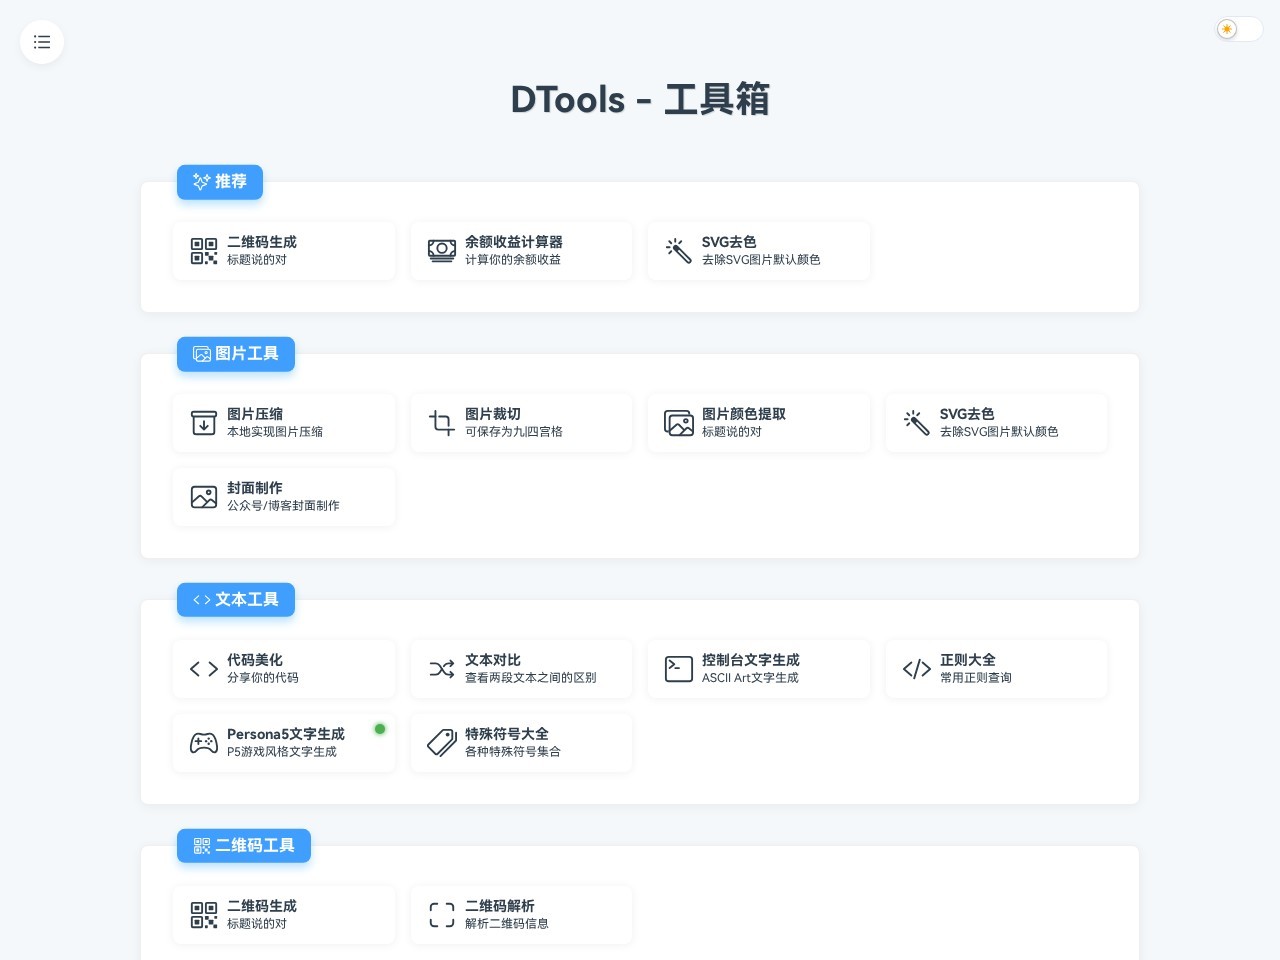Click the image icon on 图片工具 tag
Viewport: 1280px width, 960px height.
201,354
